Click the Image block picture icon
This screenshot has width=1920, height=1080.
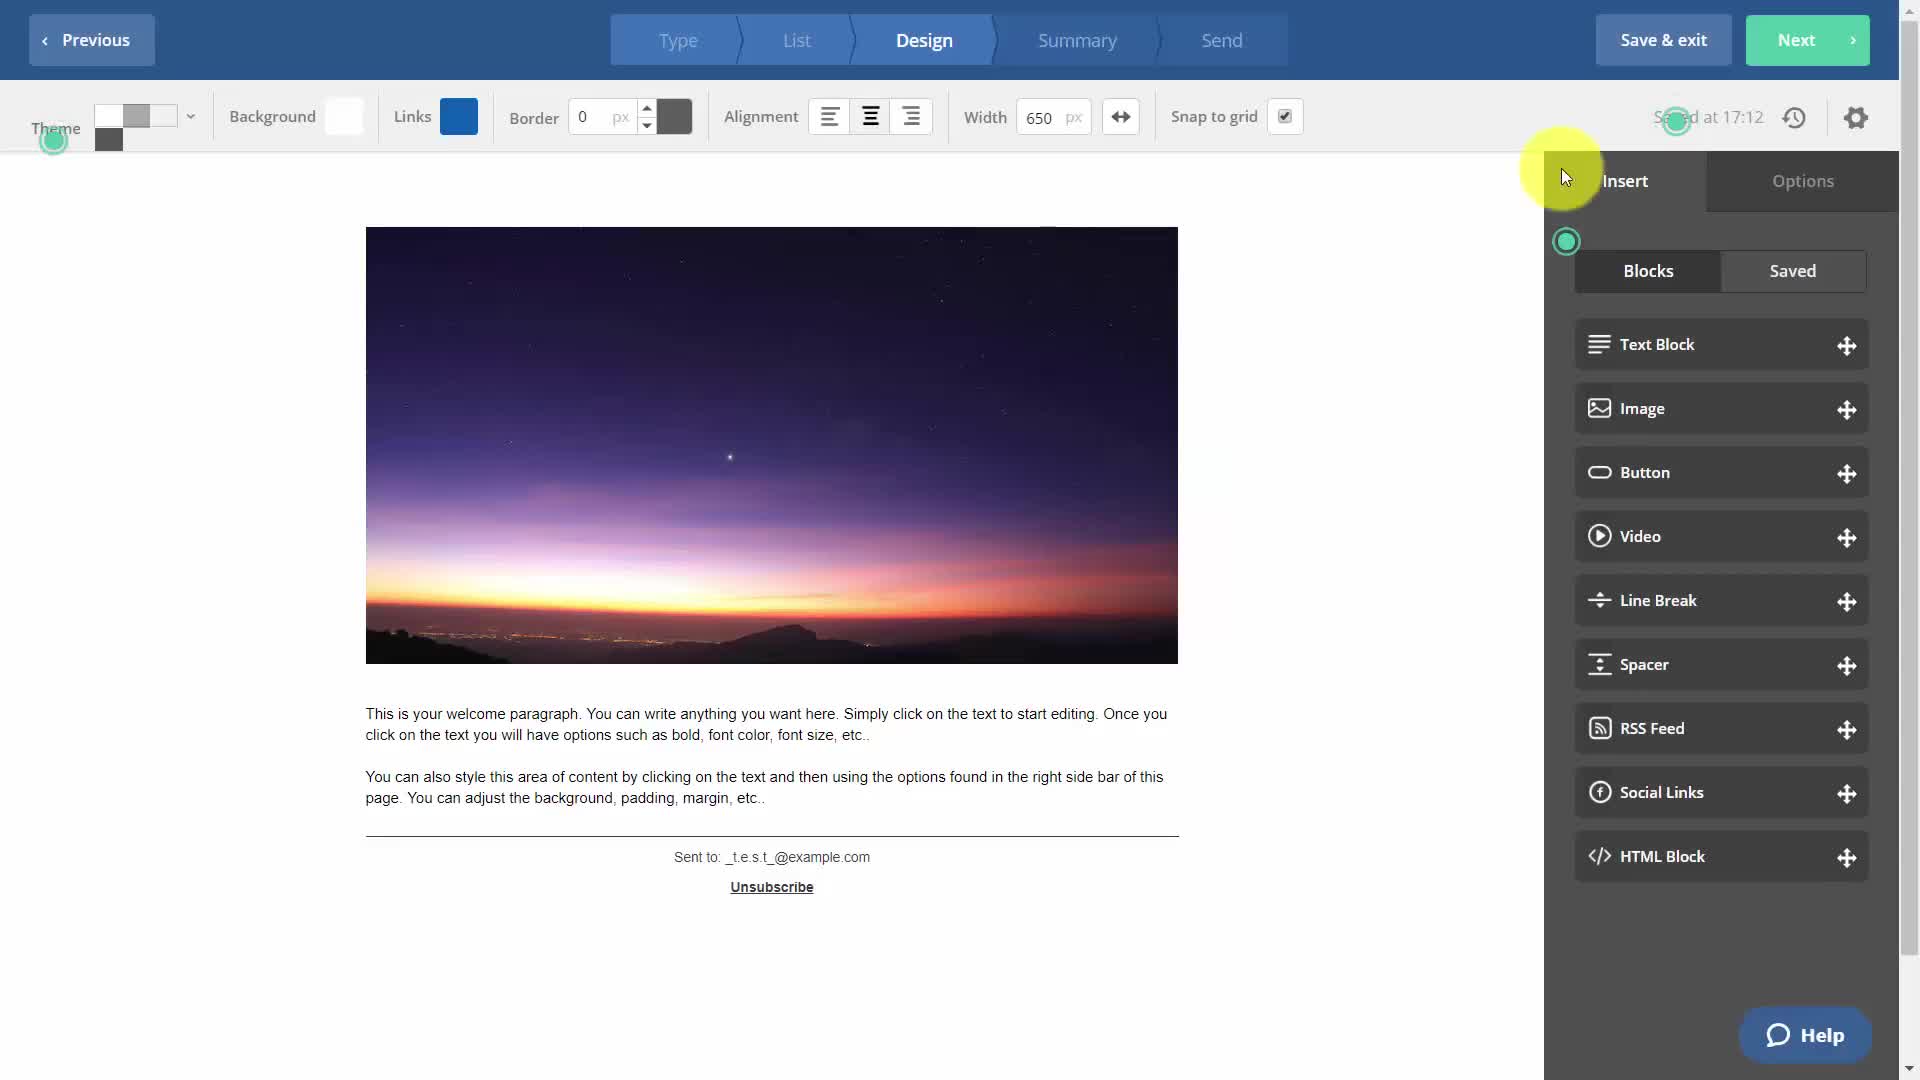coord(1599,408)
